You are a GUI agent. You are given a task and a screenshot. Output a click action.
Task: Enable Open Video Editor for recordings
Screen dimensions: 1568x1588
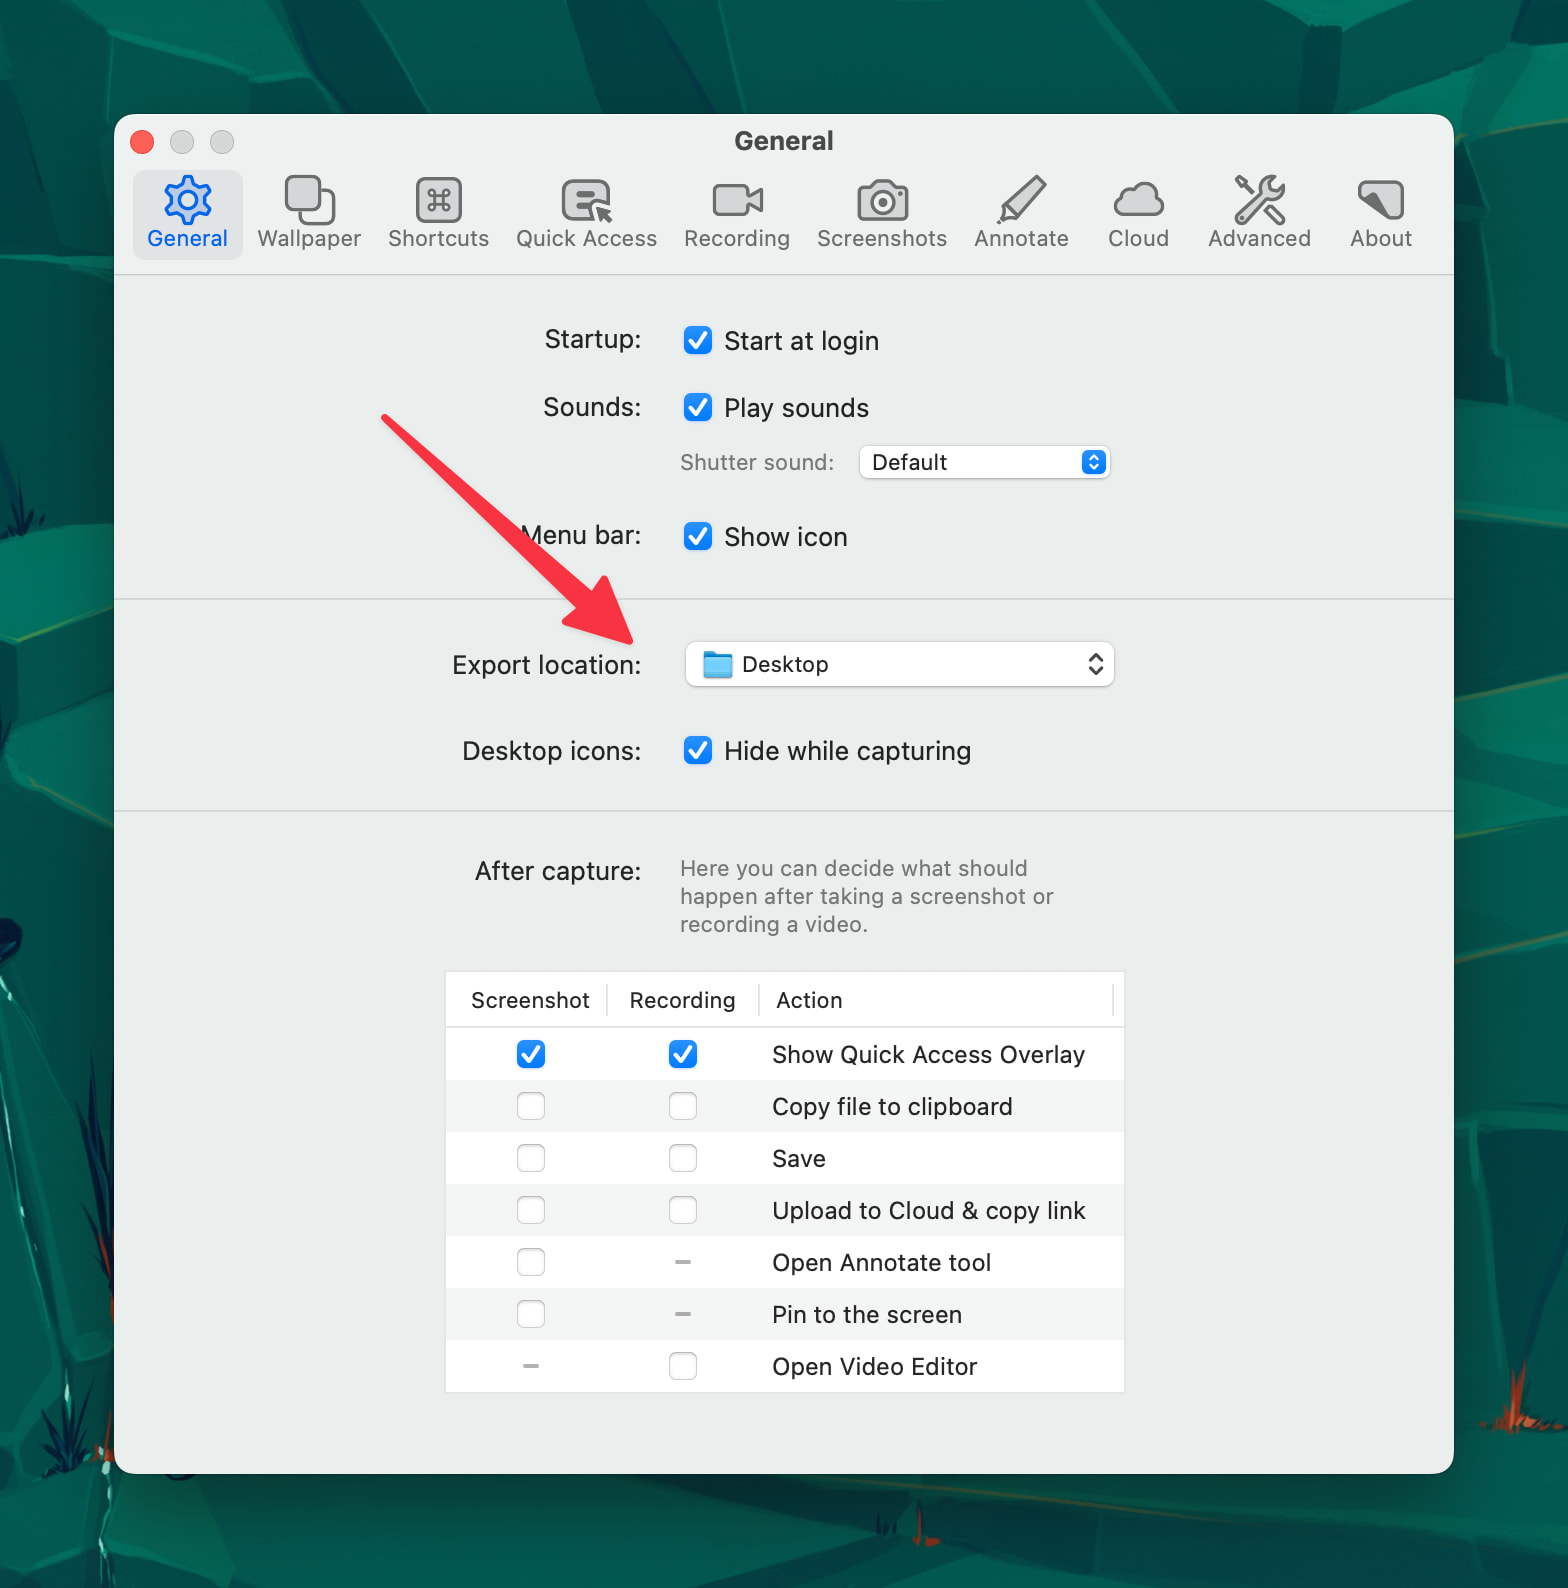point(683,1366)
